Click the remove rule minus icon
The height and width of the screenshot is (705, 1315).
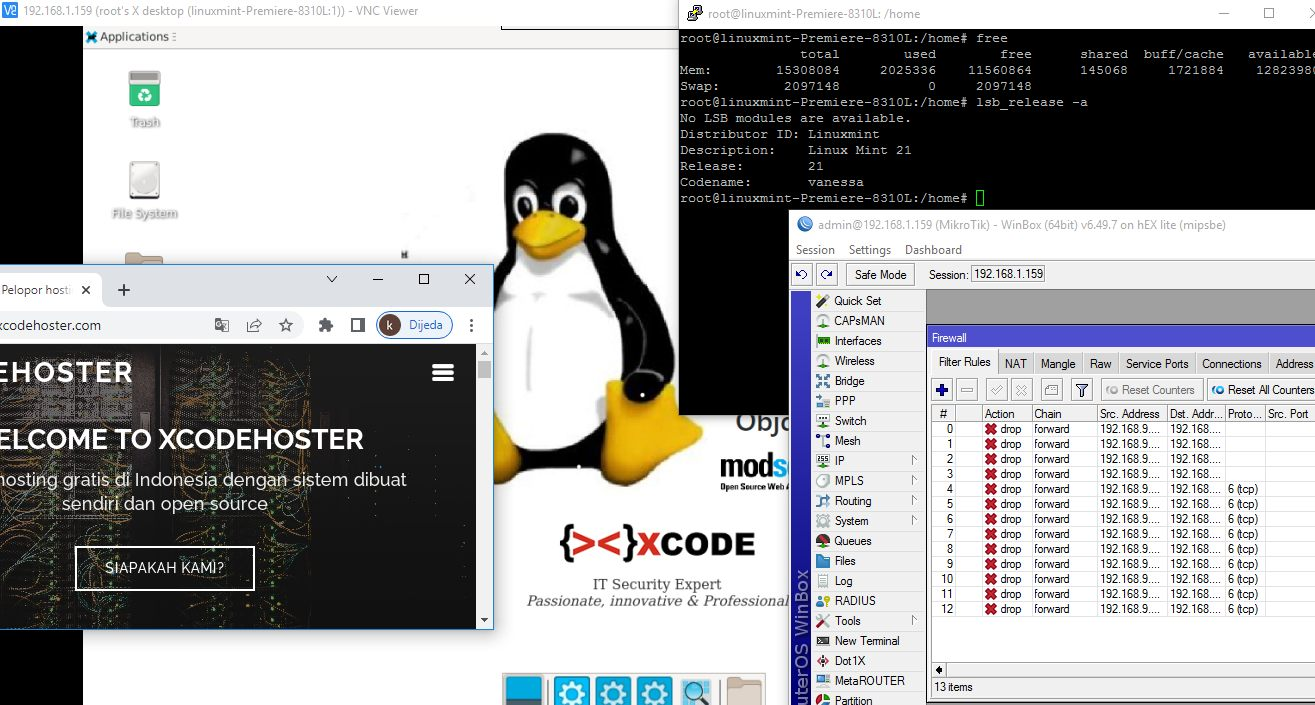click(x=967, y=390)
